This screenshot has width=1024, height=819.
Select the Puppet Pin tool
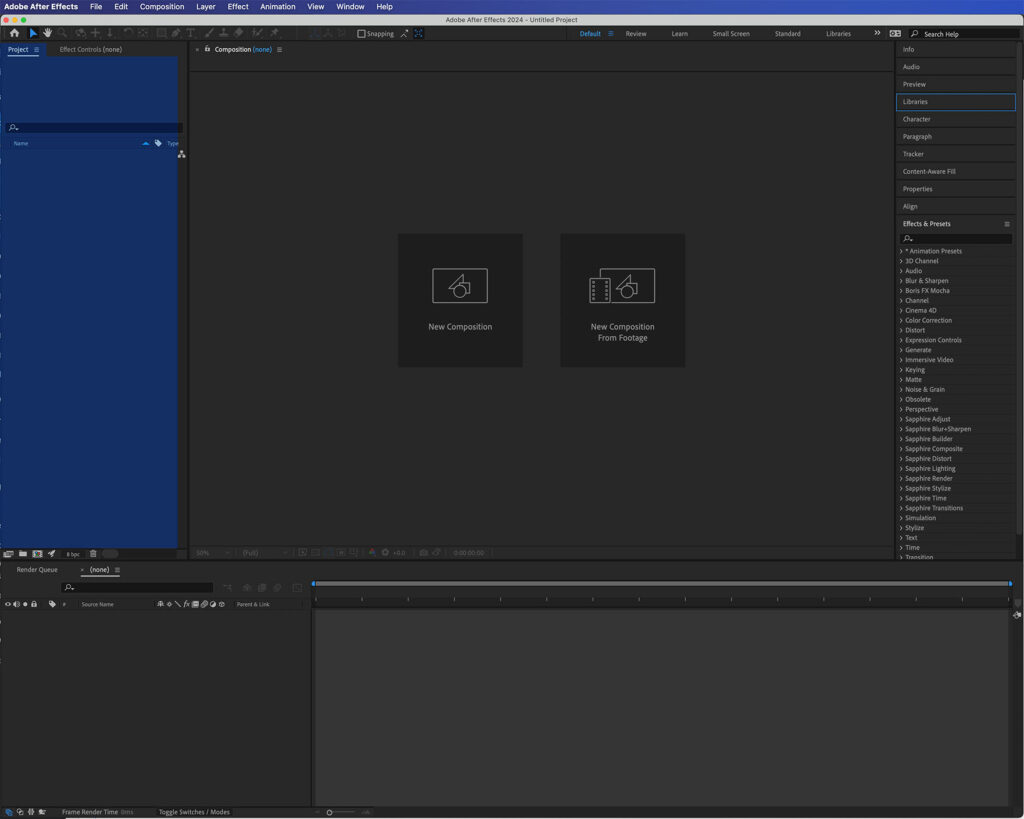274,33
